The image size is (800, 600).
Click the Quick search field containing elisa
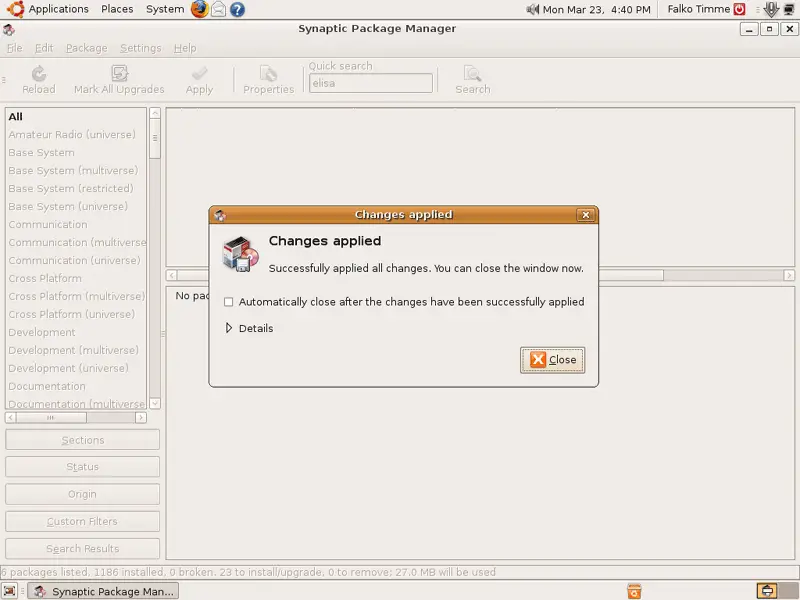(x=371, y=83)
